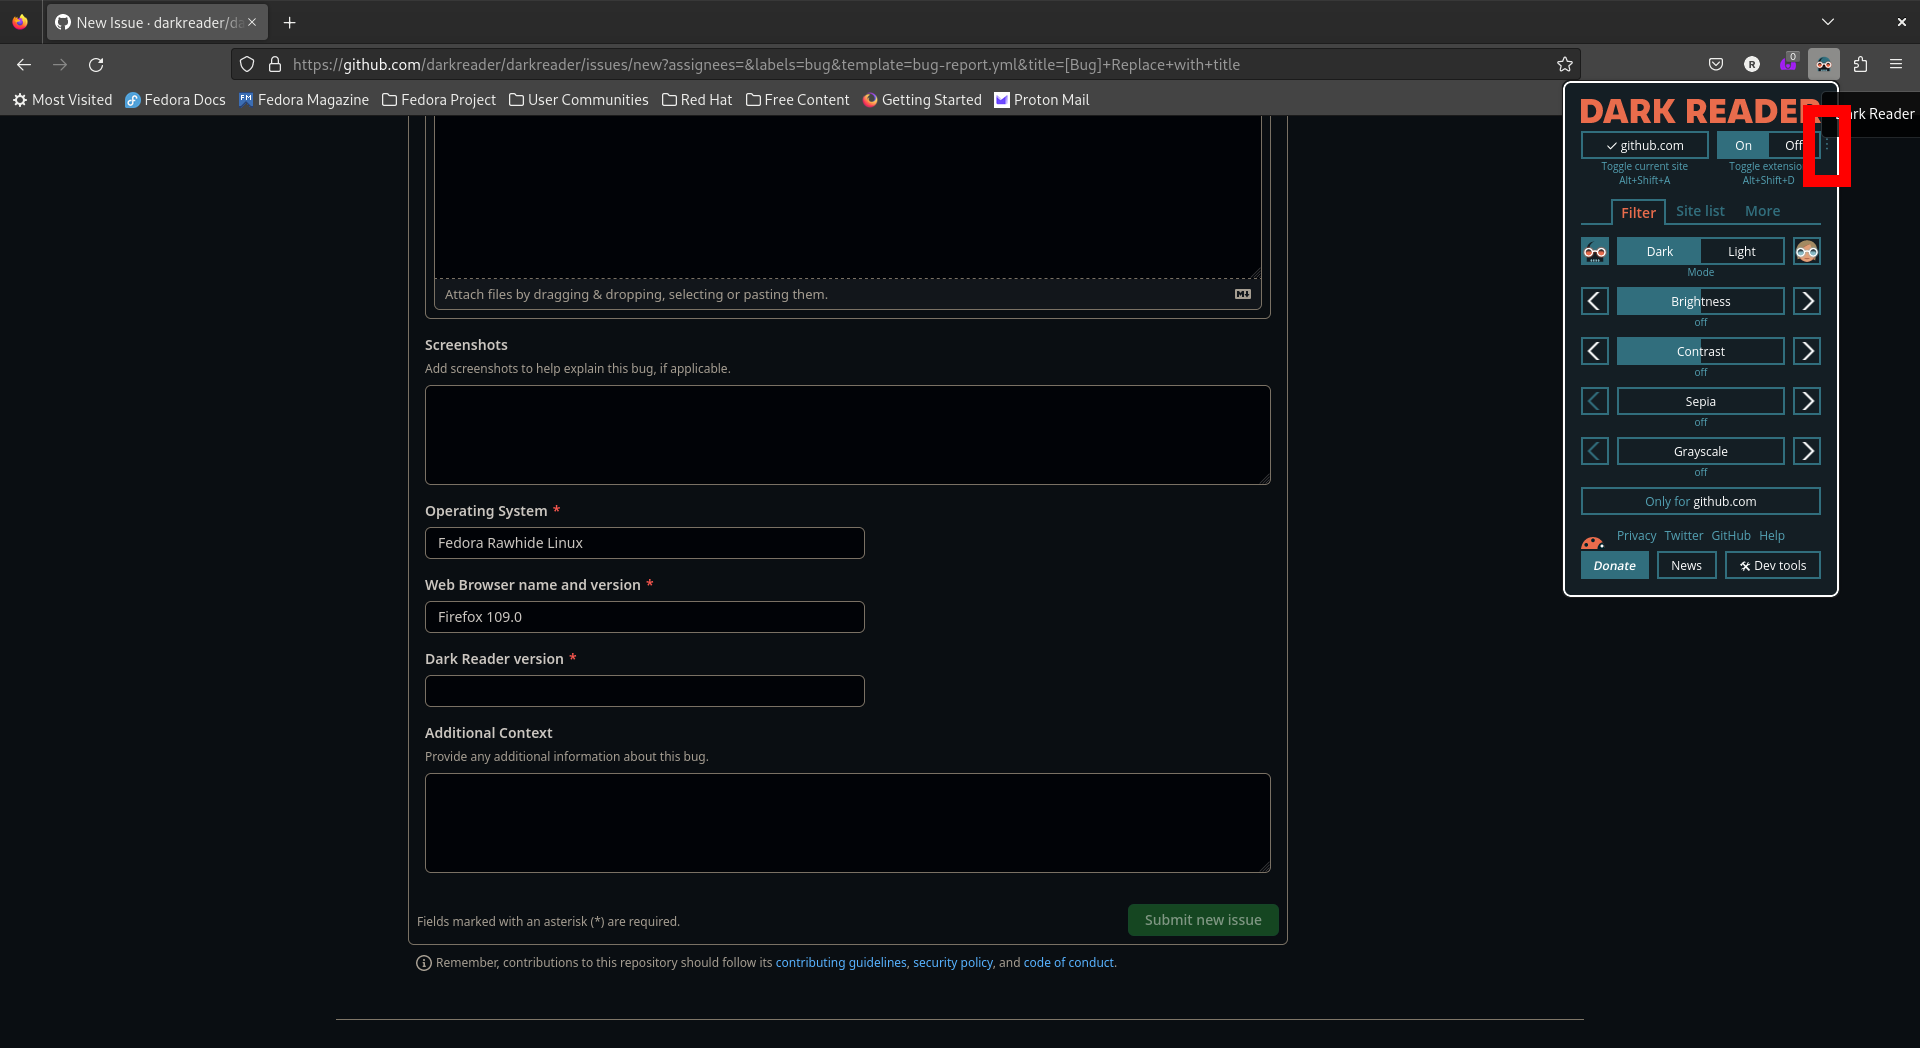Click the Dark Reader ladybug mascot icon

point(1592,544)
